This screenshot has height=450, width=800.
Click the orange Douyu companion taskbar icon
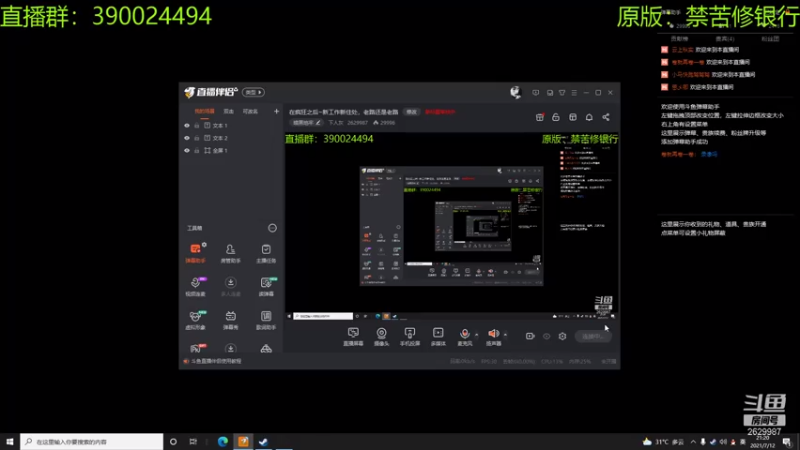click(243, 442)
